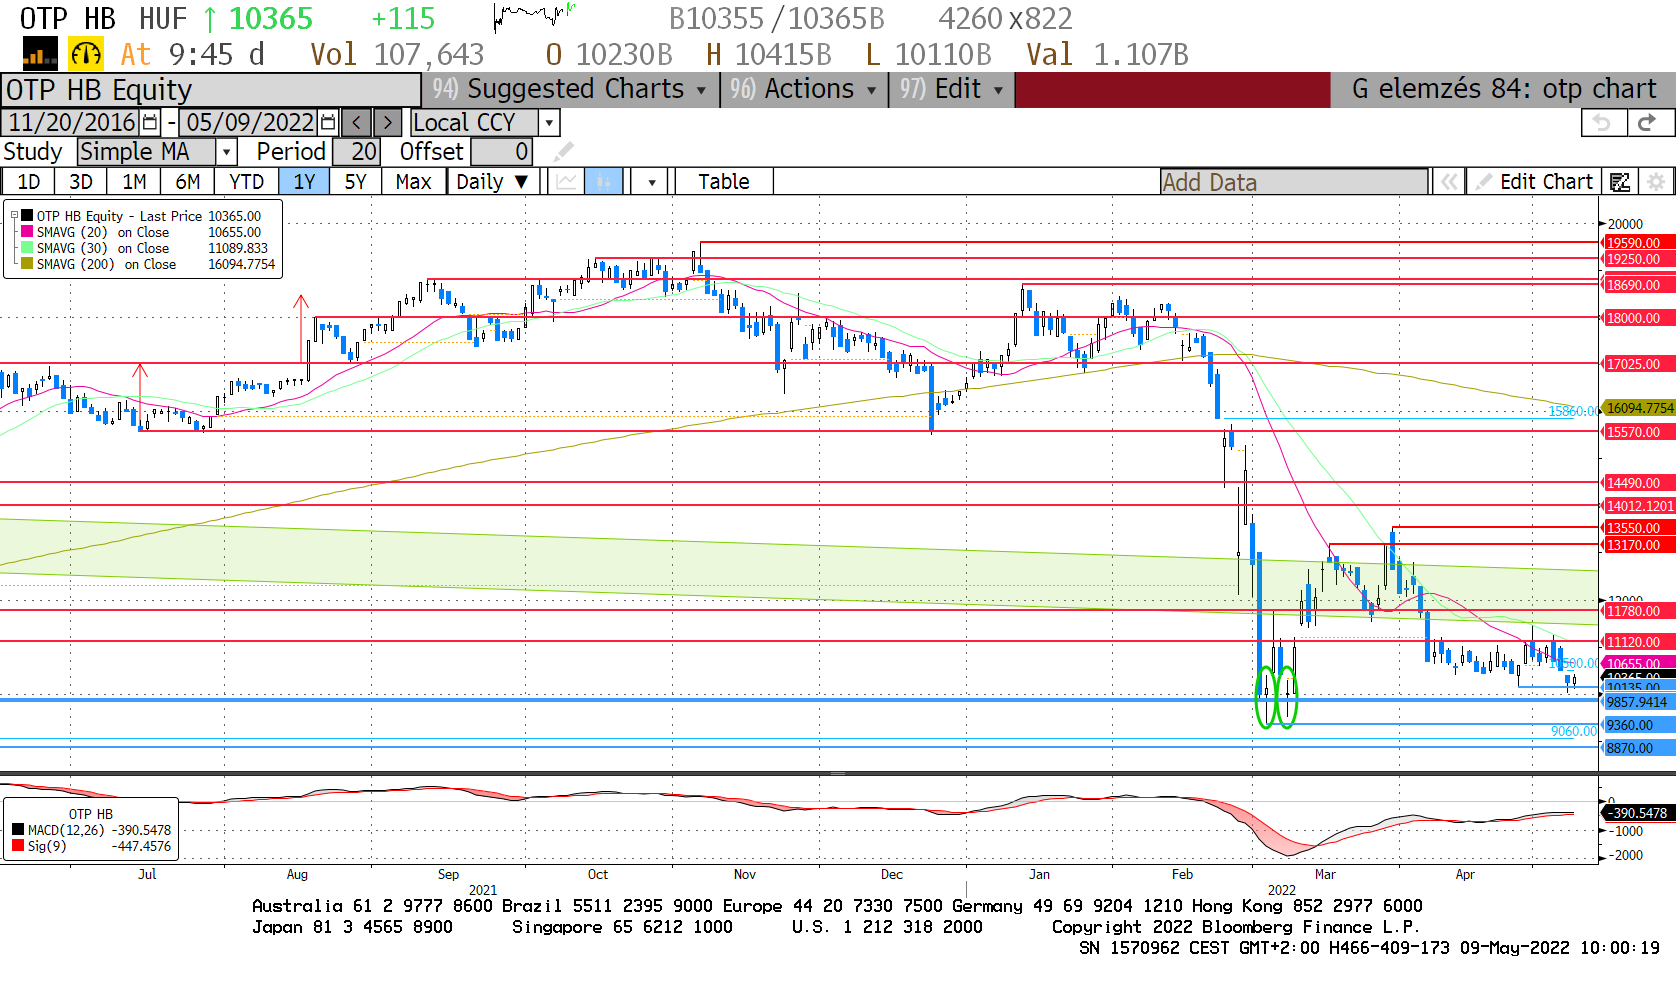This screenshot has height=991, width=1676.
Task: Open the Table view
Action: [x=724, y=182]
